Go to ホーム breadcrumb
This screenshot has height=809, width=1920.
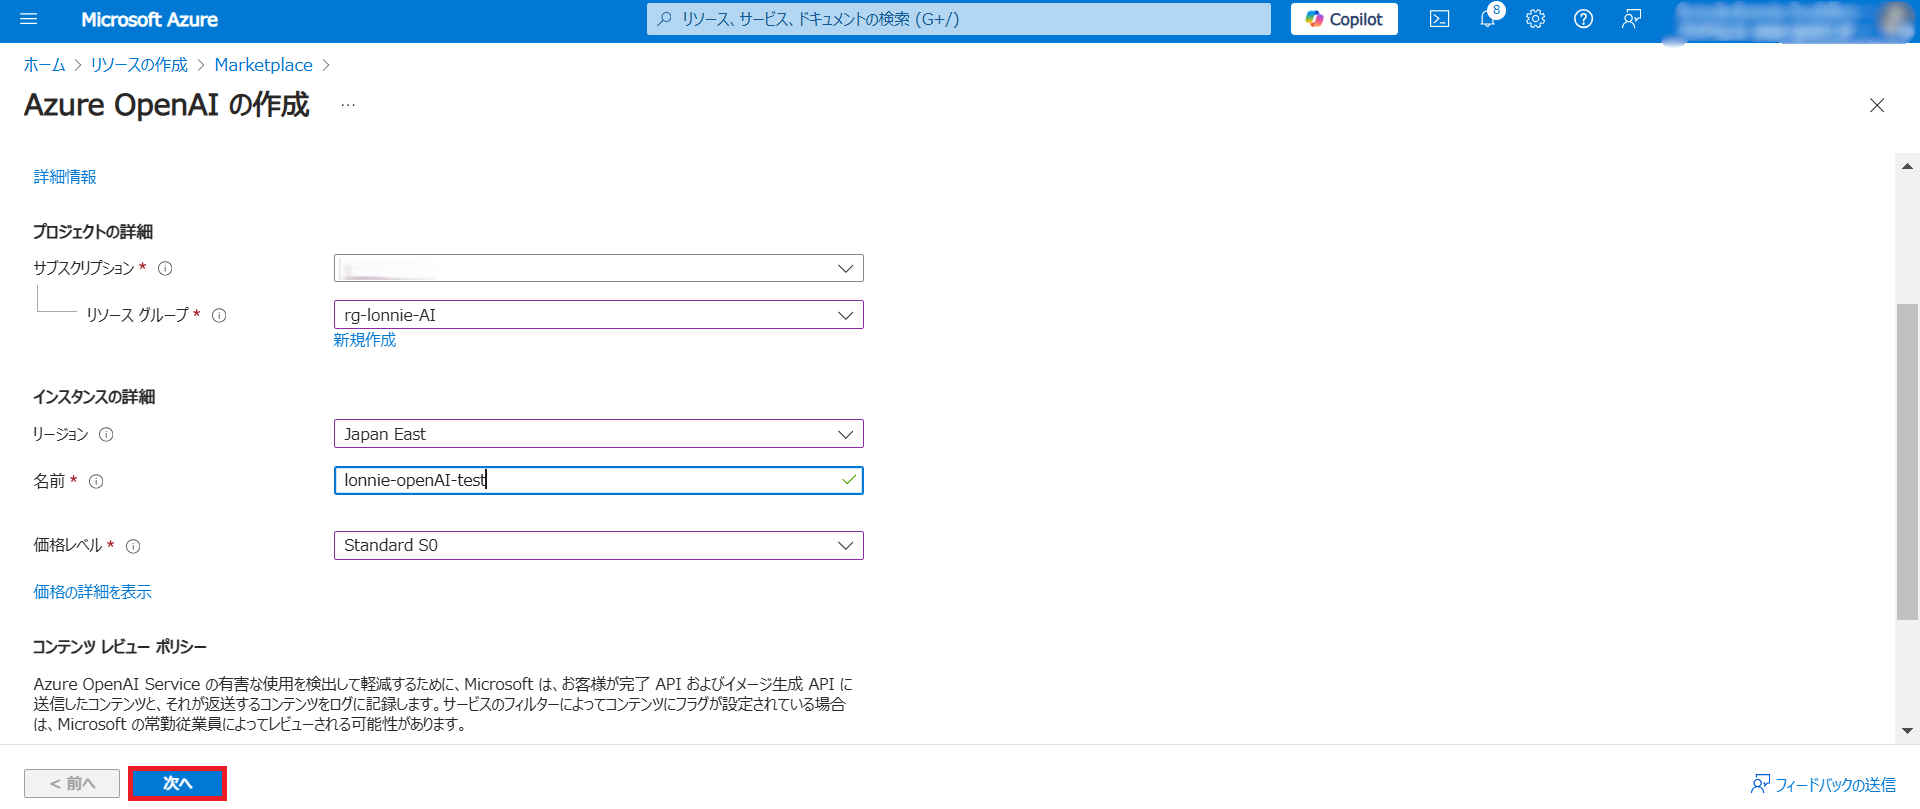[x=44, y=65]
